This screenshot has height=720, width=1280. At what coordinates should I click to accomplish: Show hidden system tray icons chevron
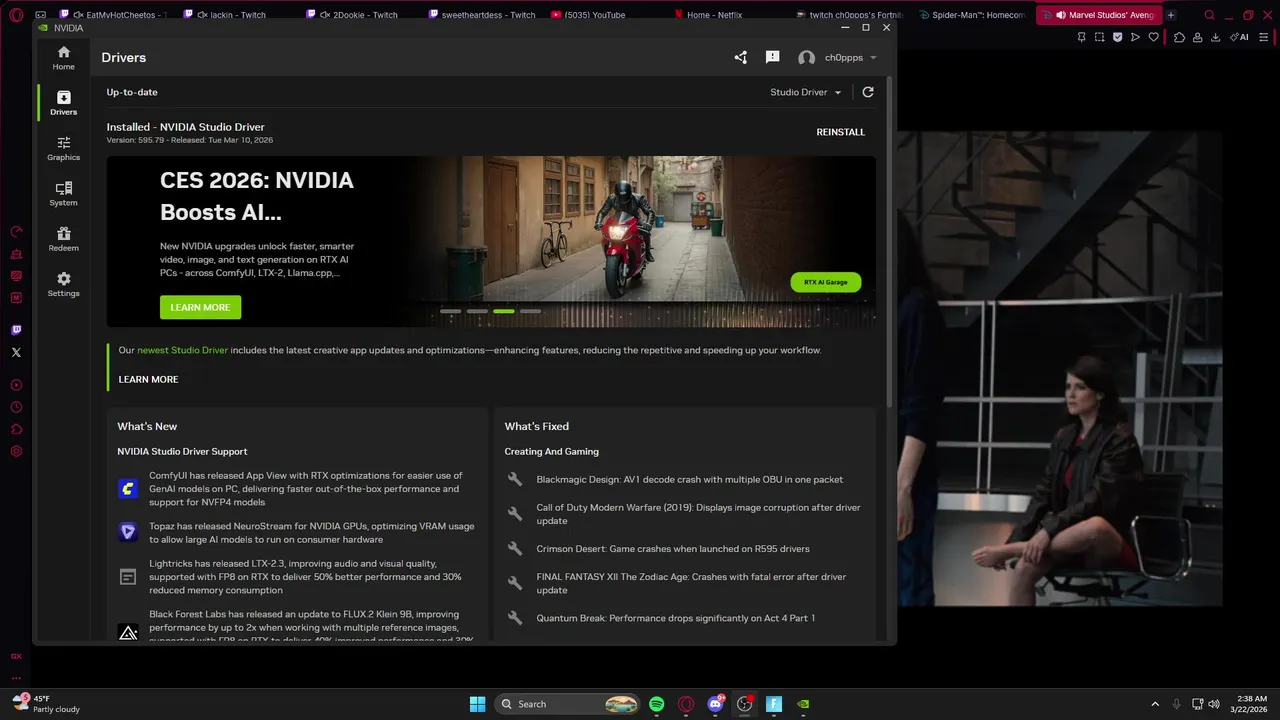[1155, 704]
